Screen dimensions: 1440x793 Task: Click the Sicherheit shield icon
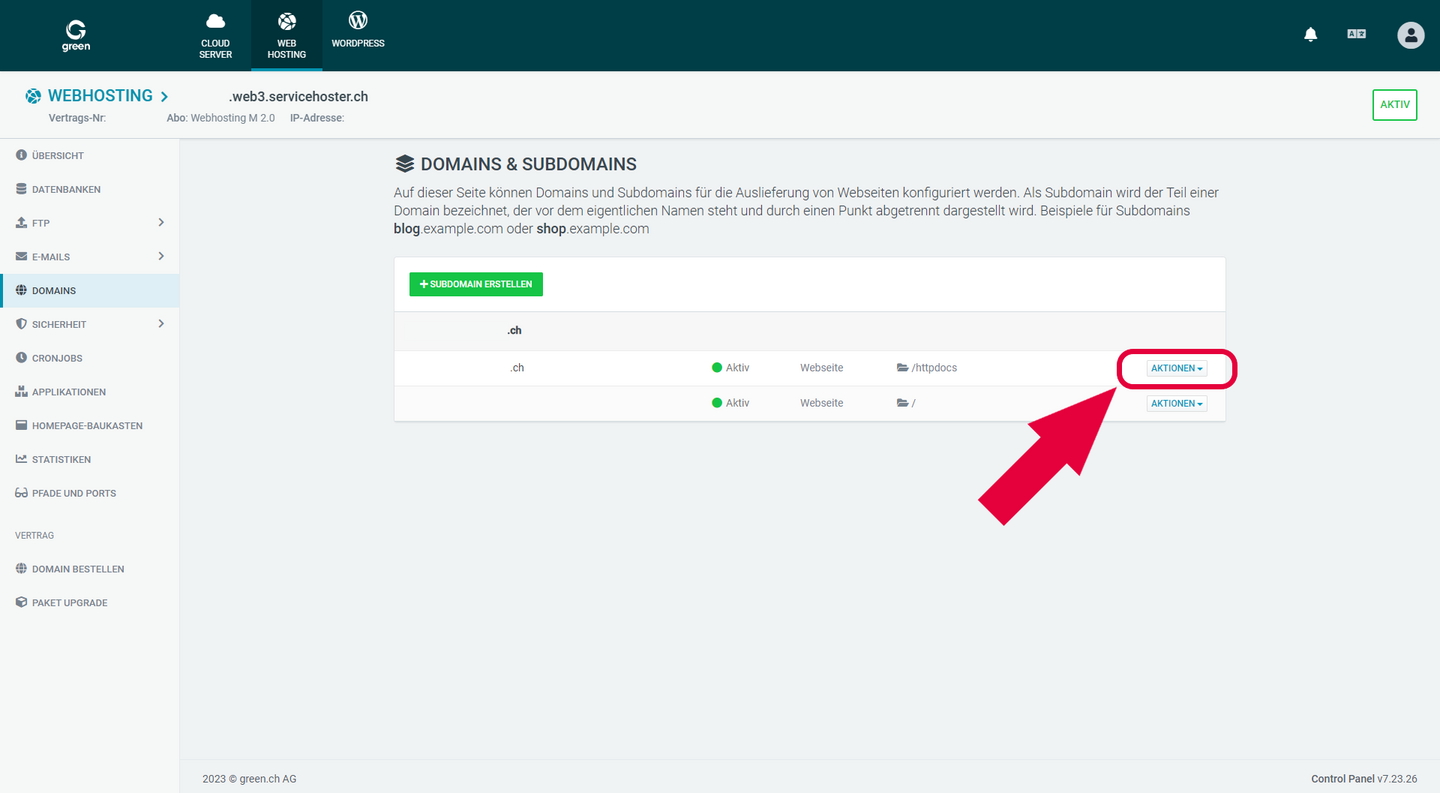tap(21, 324)
